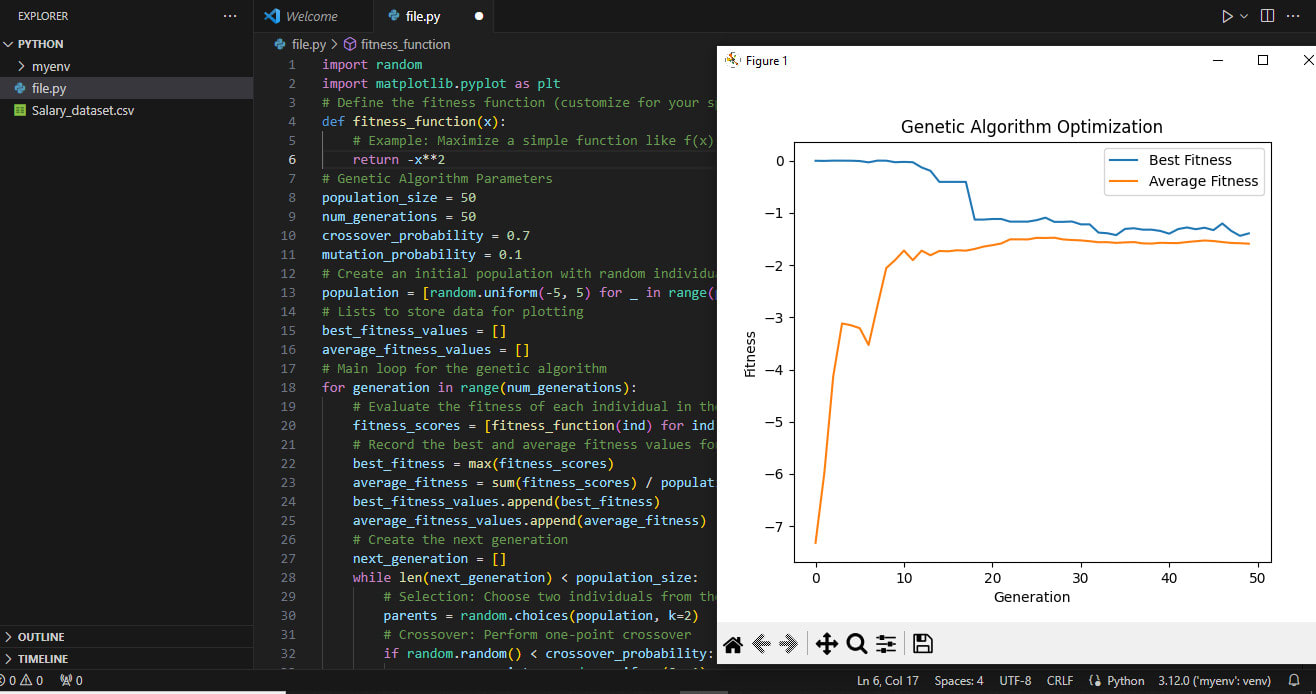Switch to the Welcome tab
1316x694 pixels.
[311, 16]
